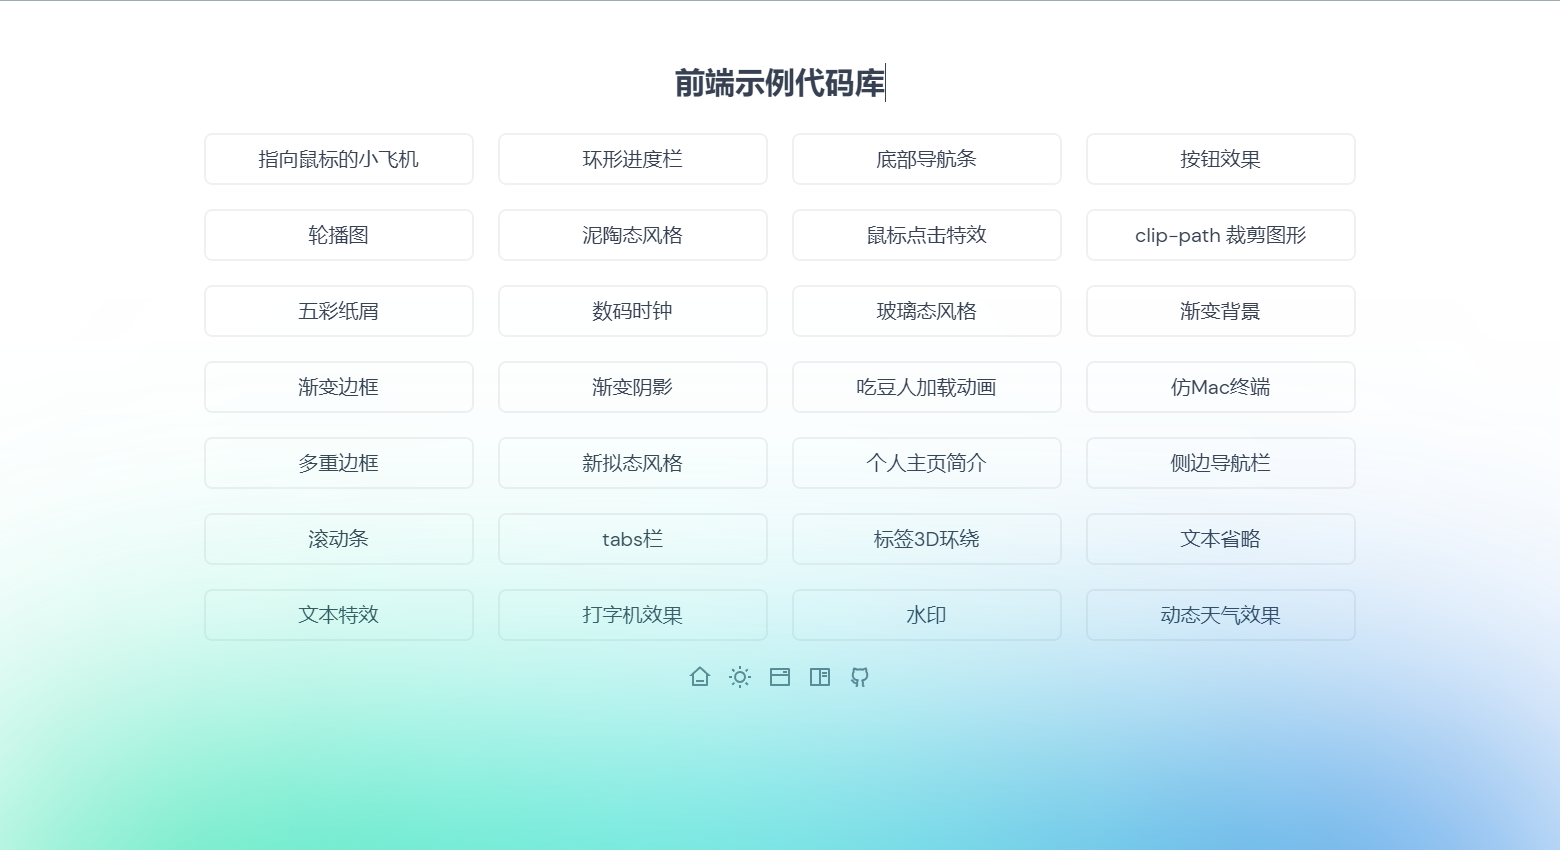The width and height of the screenshot is (1560, 850).
Task: Select 文本省略 card
Action: pyautogui.click(x=1221, y=539)
